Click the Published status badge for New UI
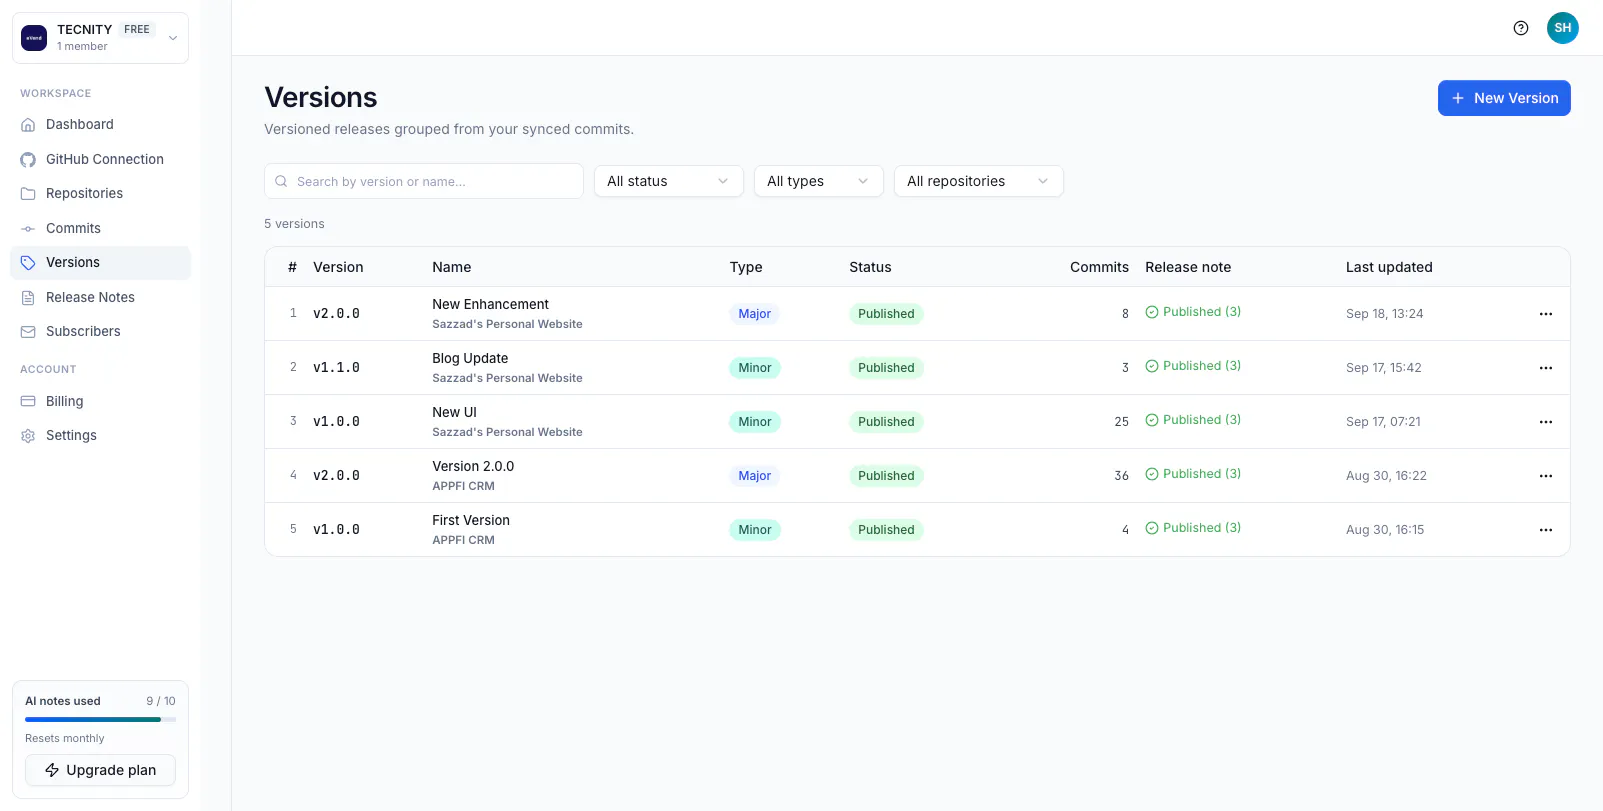The image size is (1603, 811). click(x=886, y=422)
